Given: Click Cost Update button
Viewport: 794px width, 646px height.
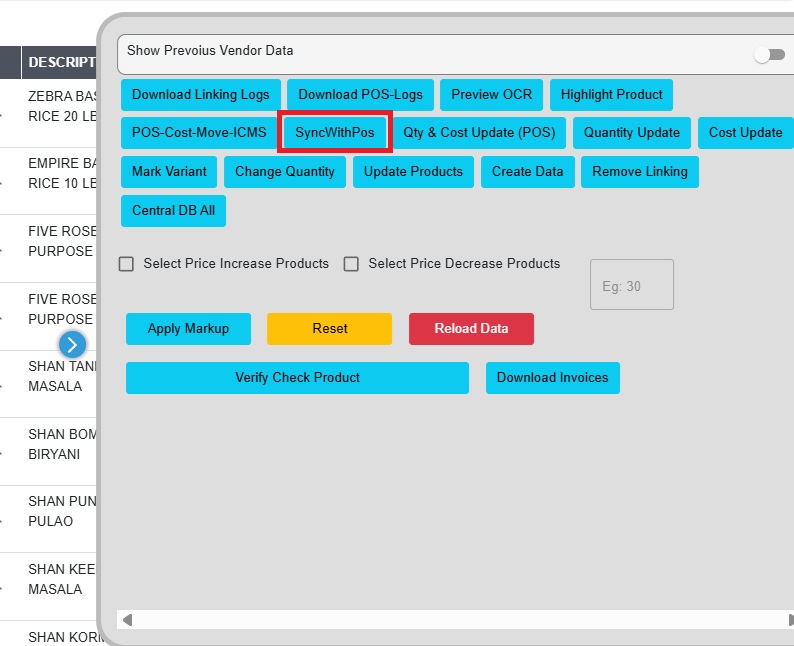Looking at the screenshot, I should pos(745,133).
